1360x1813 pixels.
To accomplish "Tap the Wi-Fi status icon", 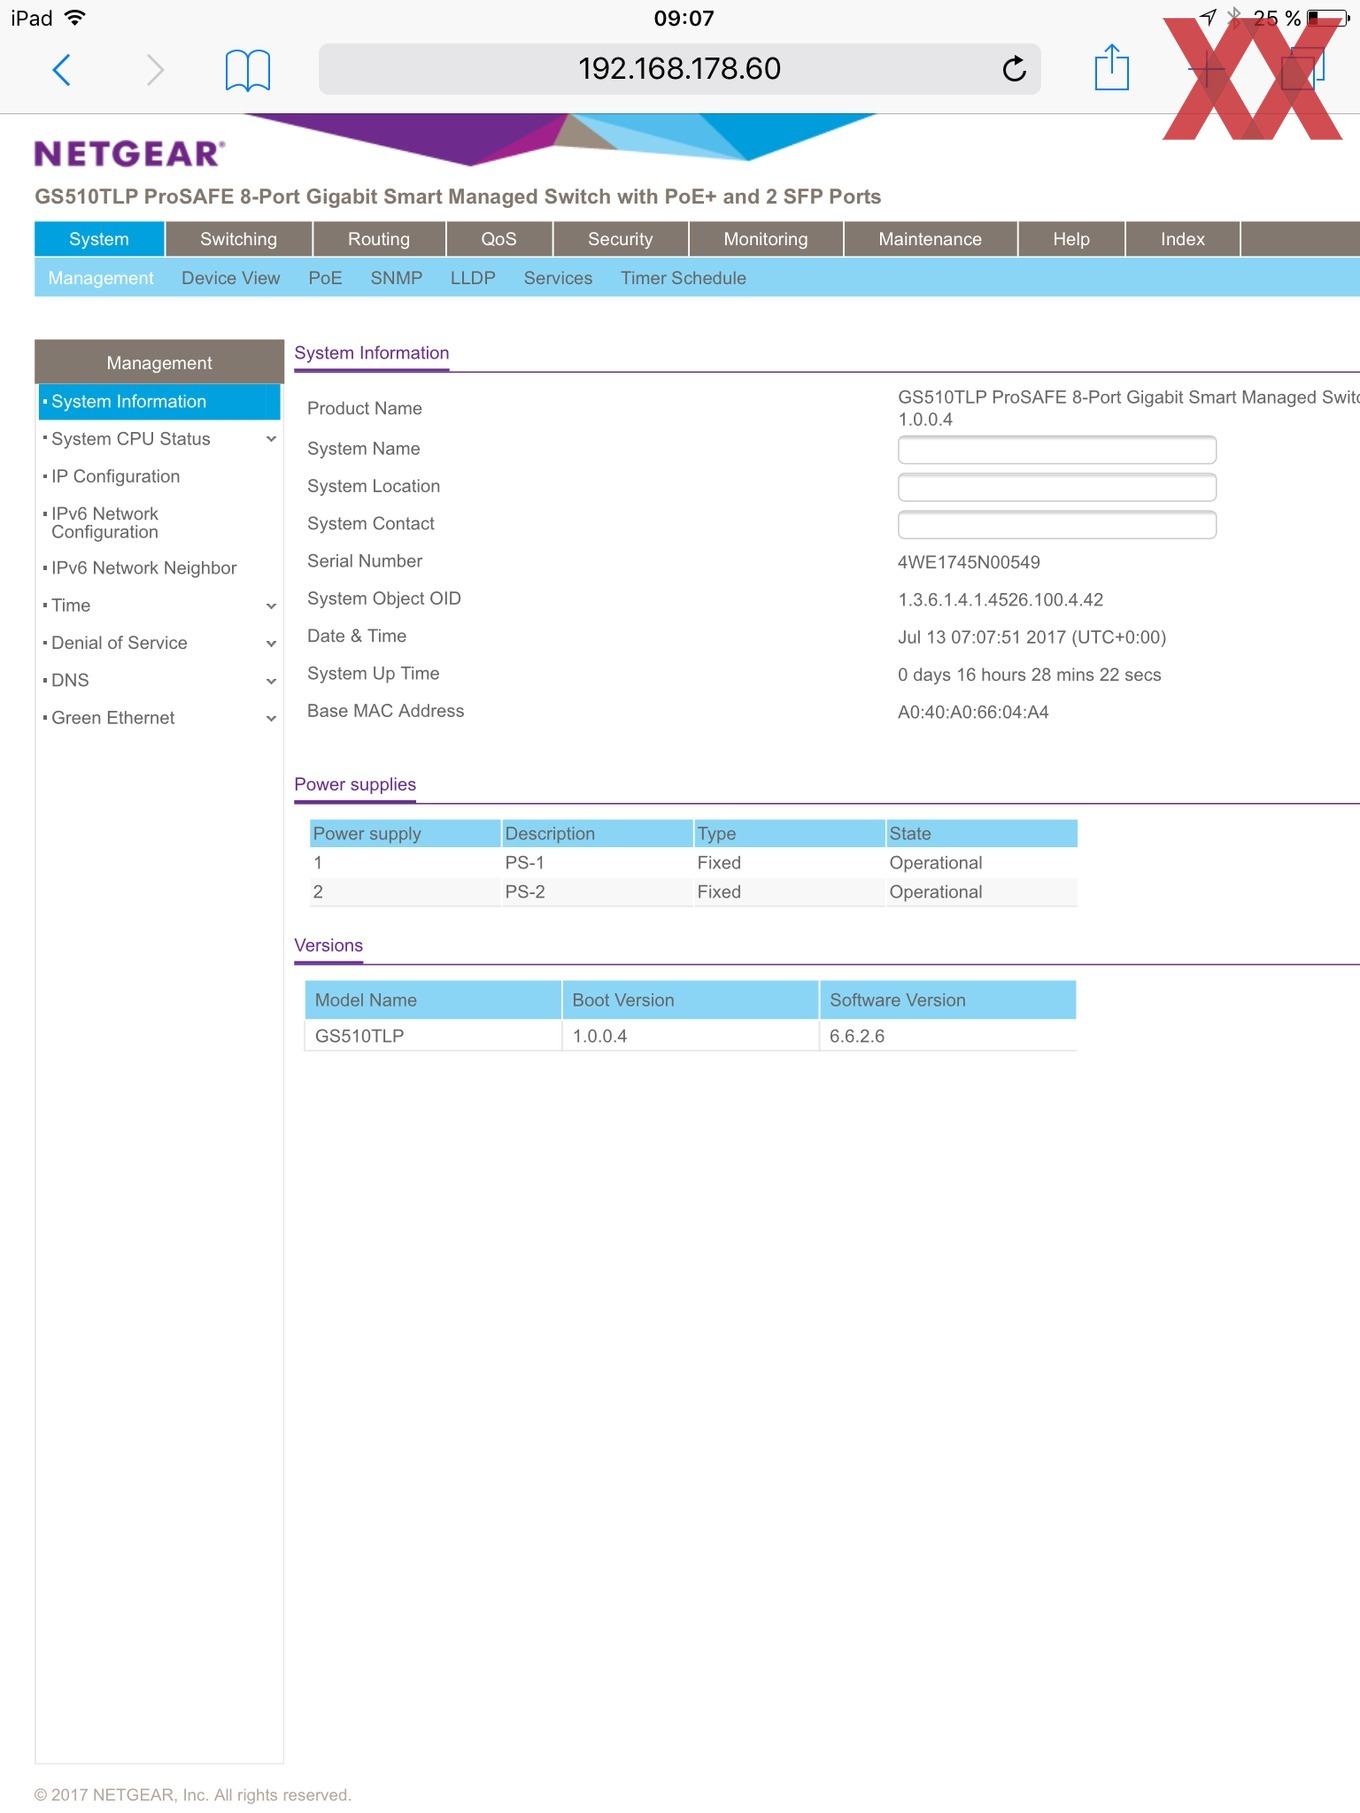I will [74, 18].
